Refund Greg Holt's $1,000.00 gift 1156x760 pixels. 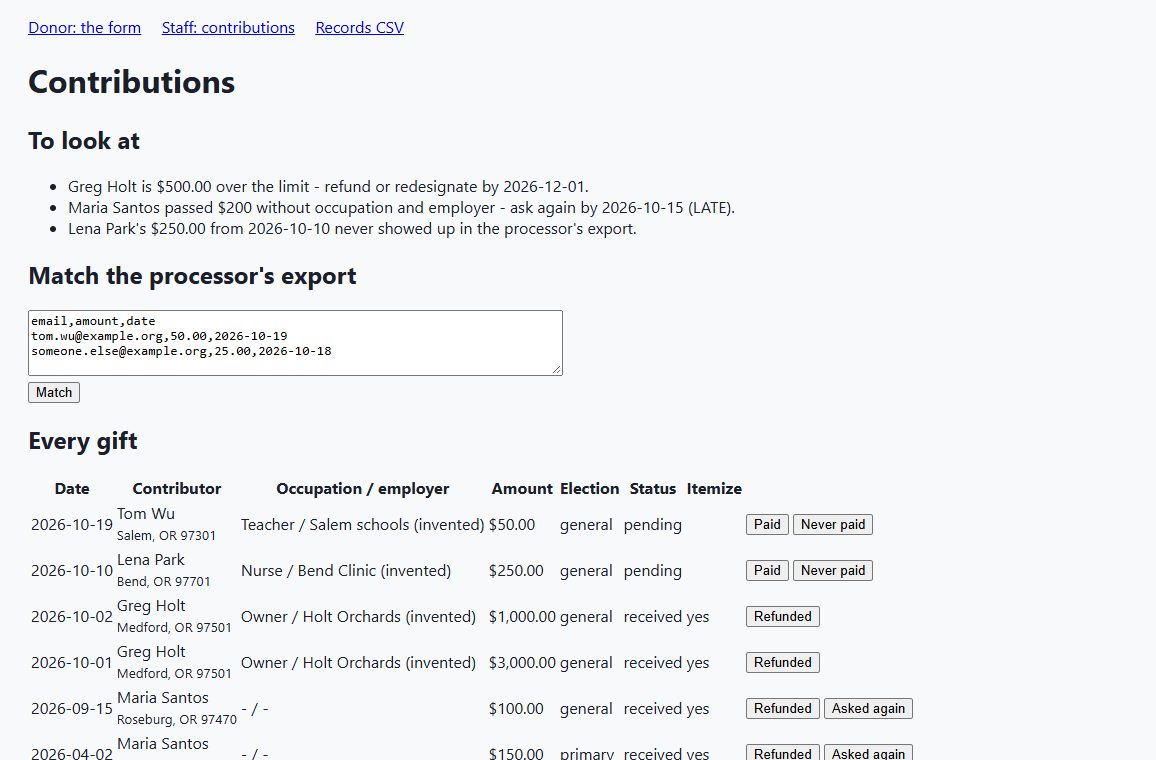[x=782, y=616]
